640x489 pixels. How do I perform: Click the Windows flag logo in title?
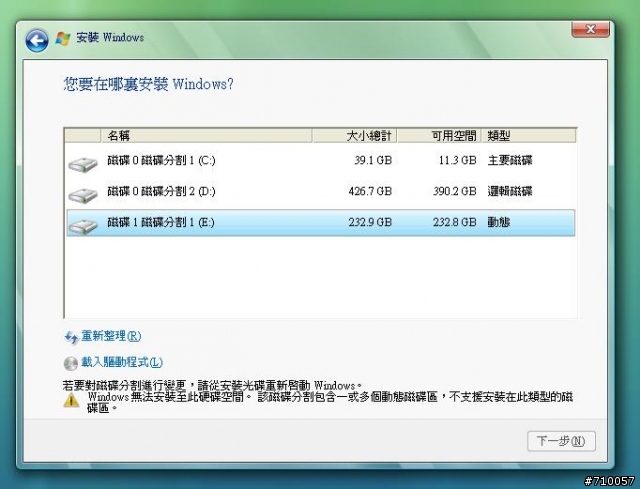pyautogui.click(x=63, y=38)
